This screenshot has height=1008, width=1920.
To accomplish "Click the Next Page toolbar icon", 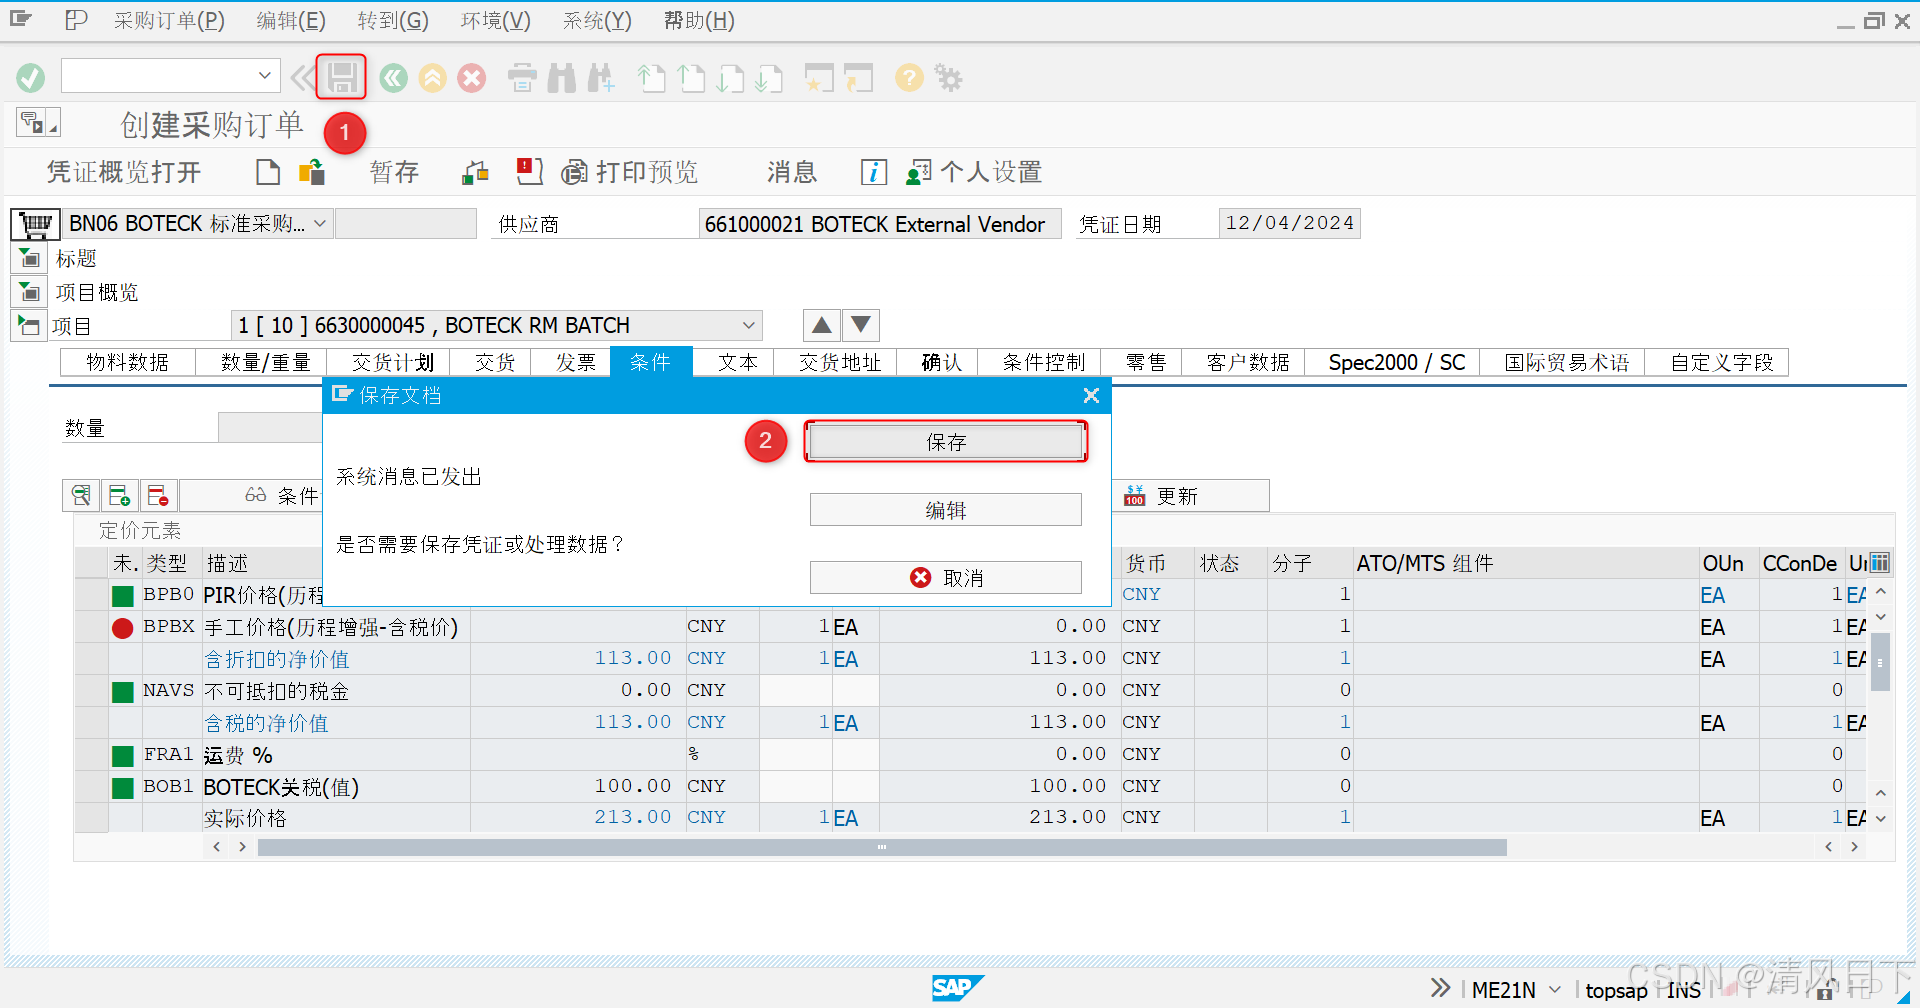I will tap(730, 78).
